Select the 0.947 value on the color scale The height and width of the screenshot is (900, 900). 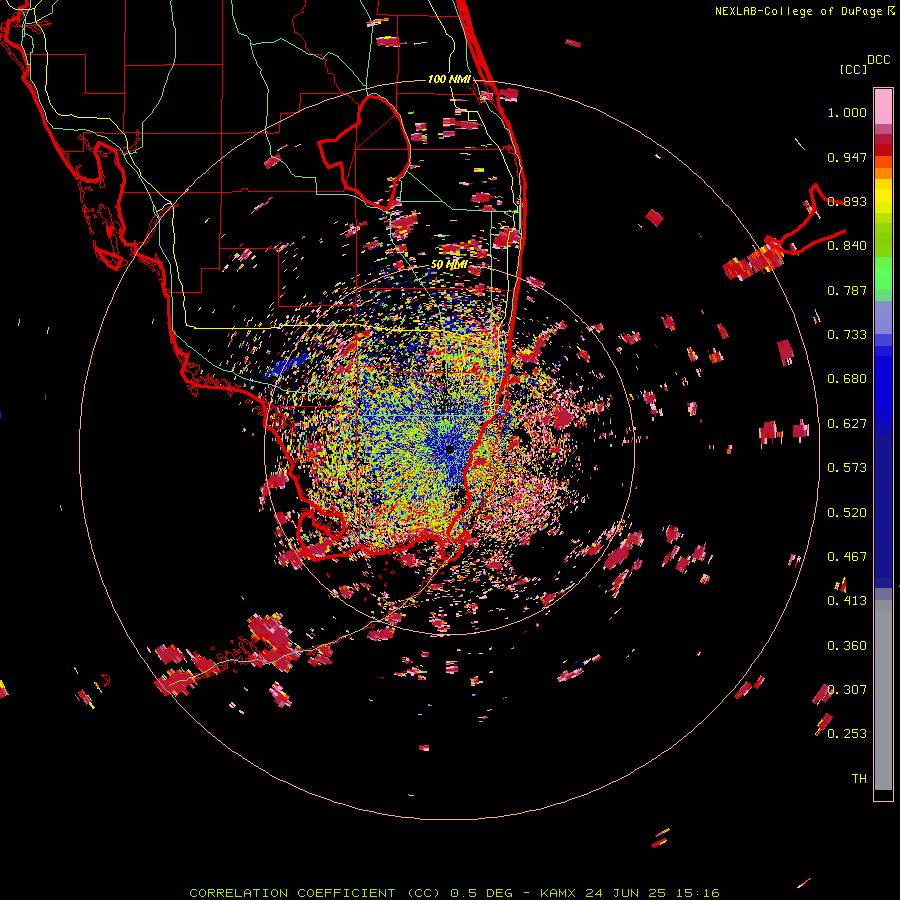click(847, 157)
